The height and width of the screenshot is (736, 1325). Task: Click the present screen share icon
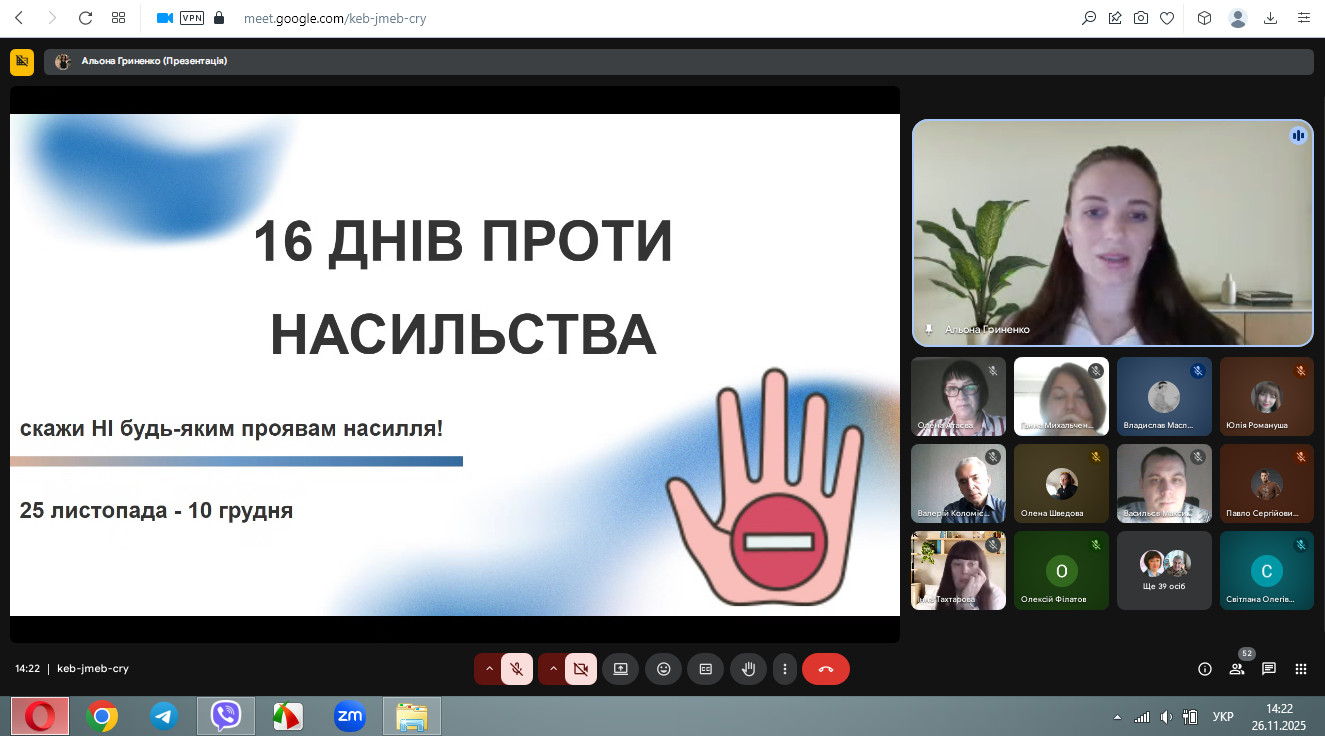[x=620, y=669]
